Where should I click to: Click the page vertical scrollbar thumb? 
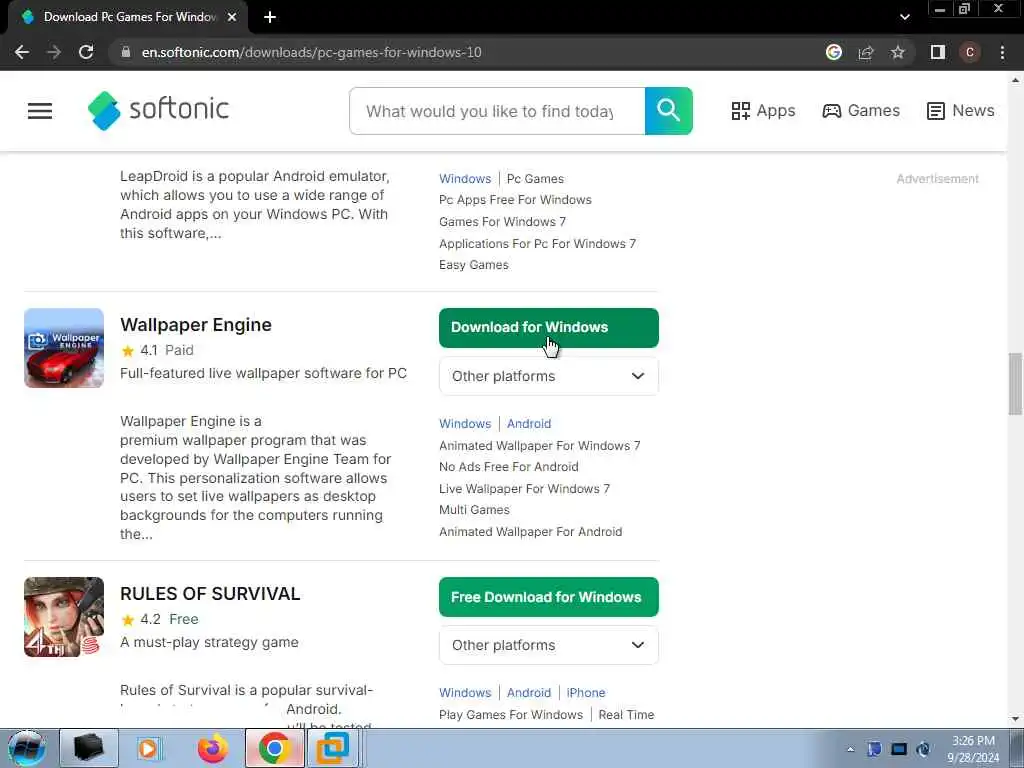[1015, 384]
